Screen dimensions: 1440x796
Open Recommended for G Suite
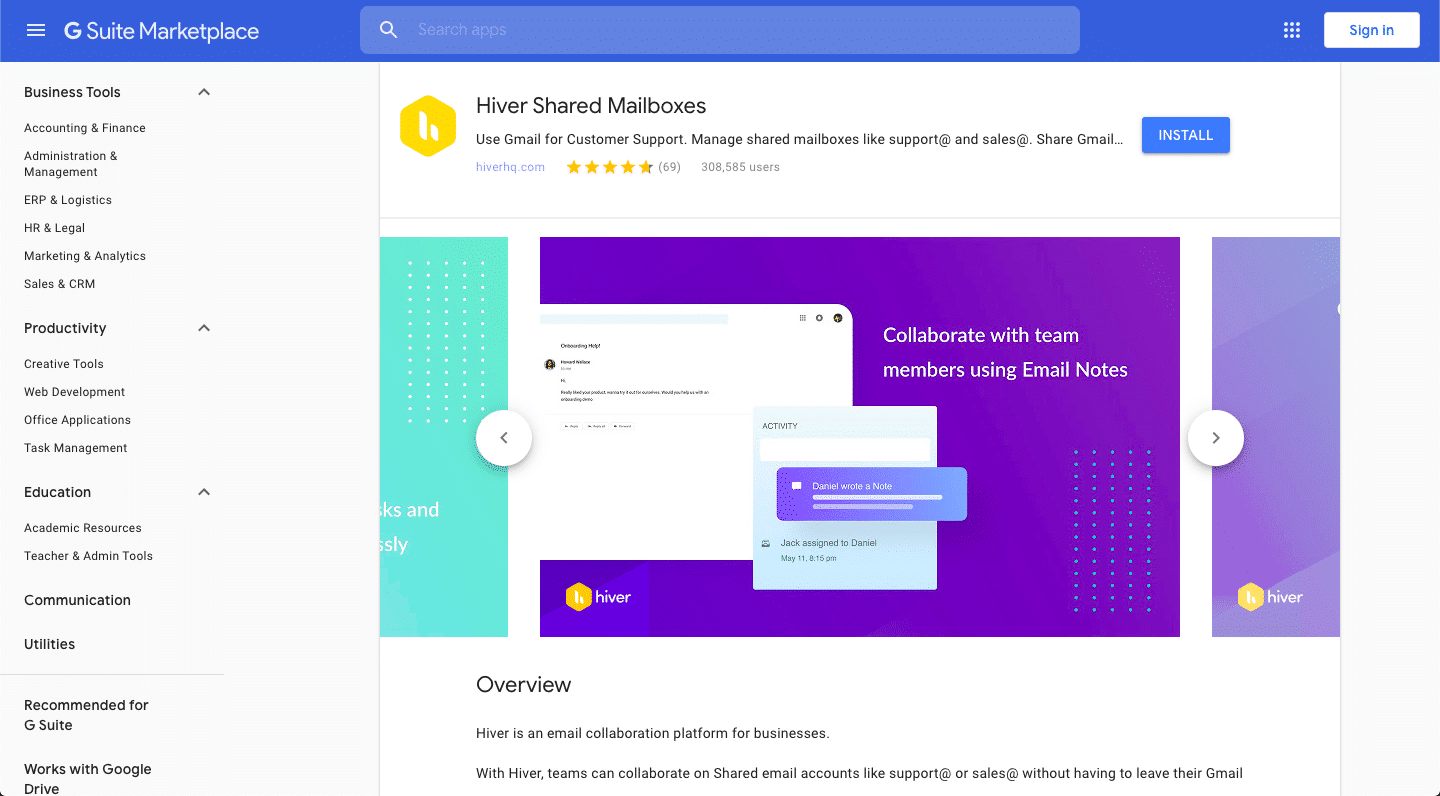click(86, 715)
